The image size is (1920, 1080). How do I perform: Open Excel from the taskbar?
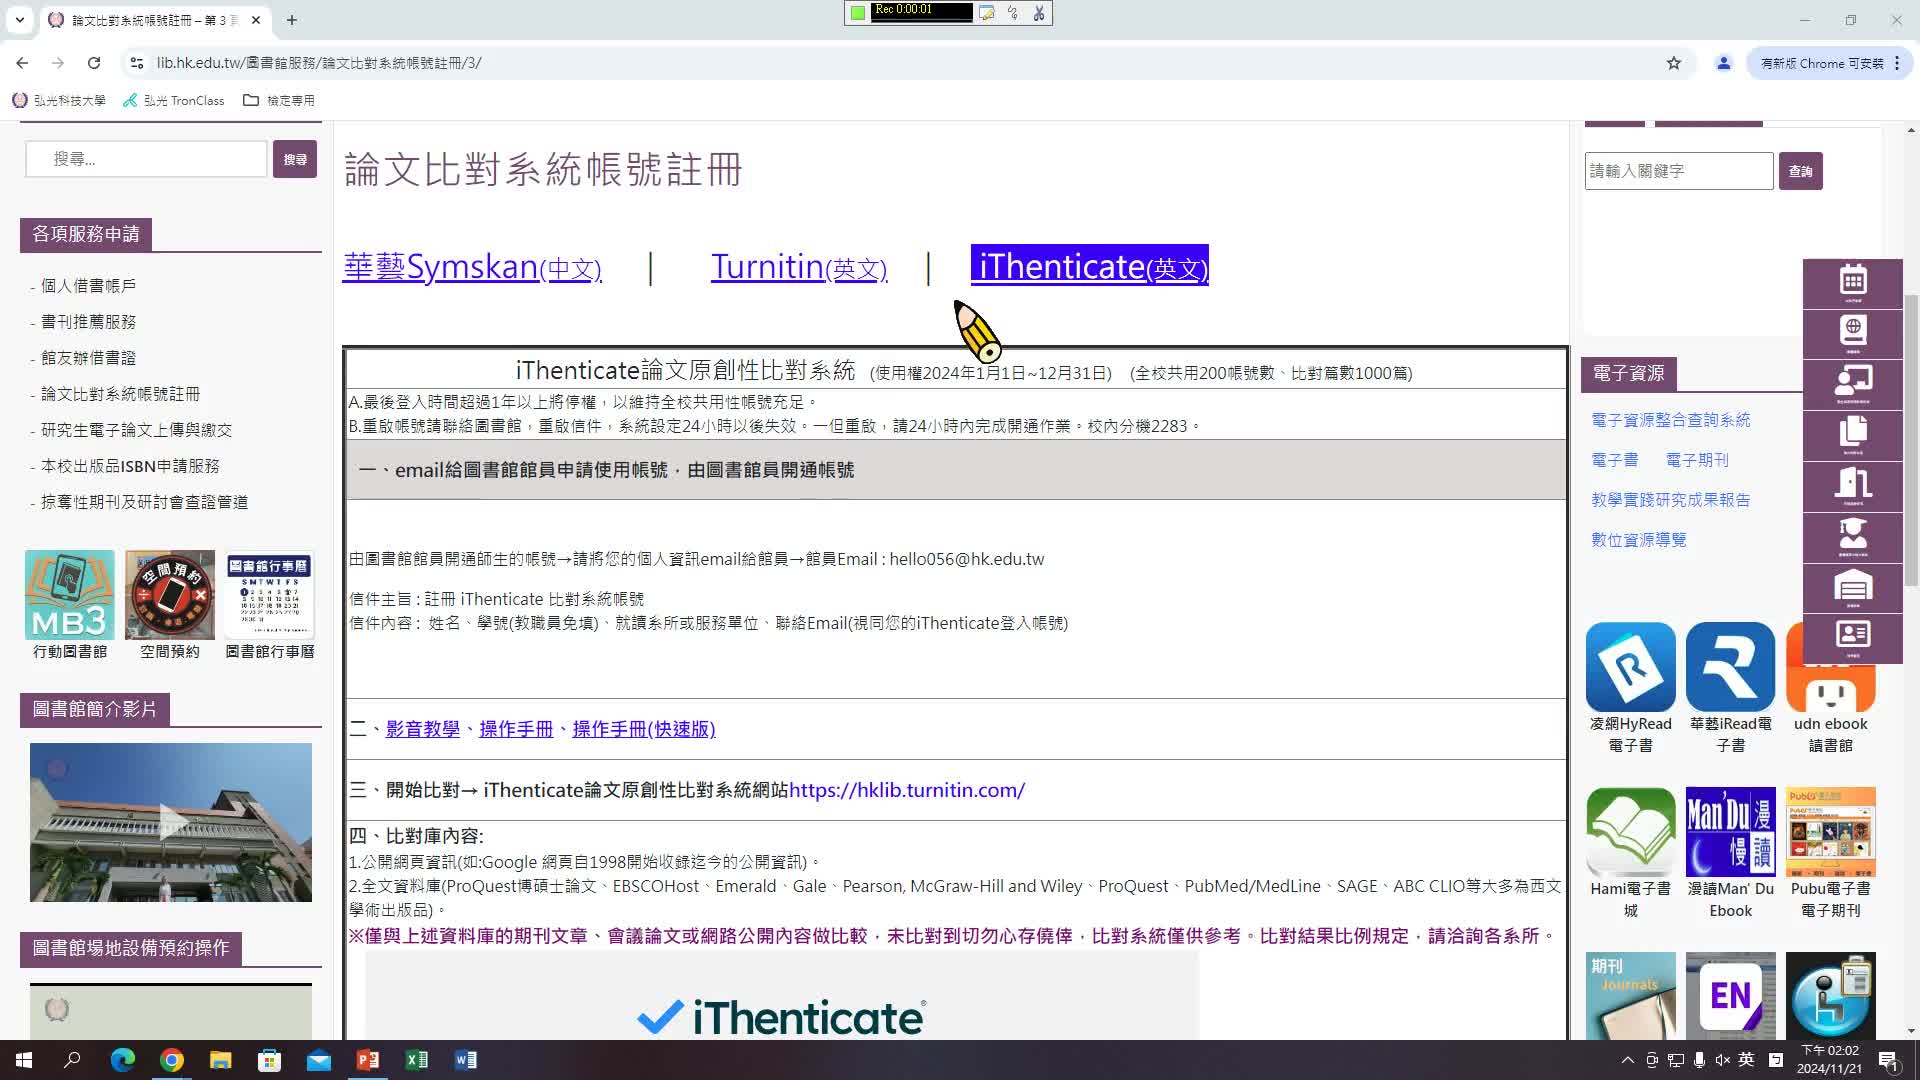[x=417, y=1060]
